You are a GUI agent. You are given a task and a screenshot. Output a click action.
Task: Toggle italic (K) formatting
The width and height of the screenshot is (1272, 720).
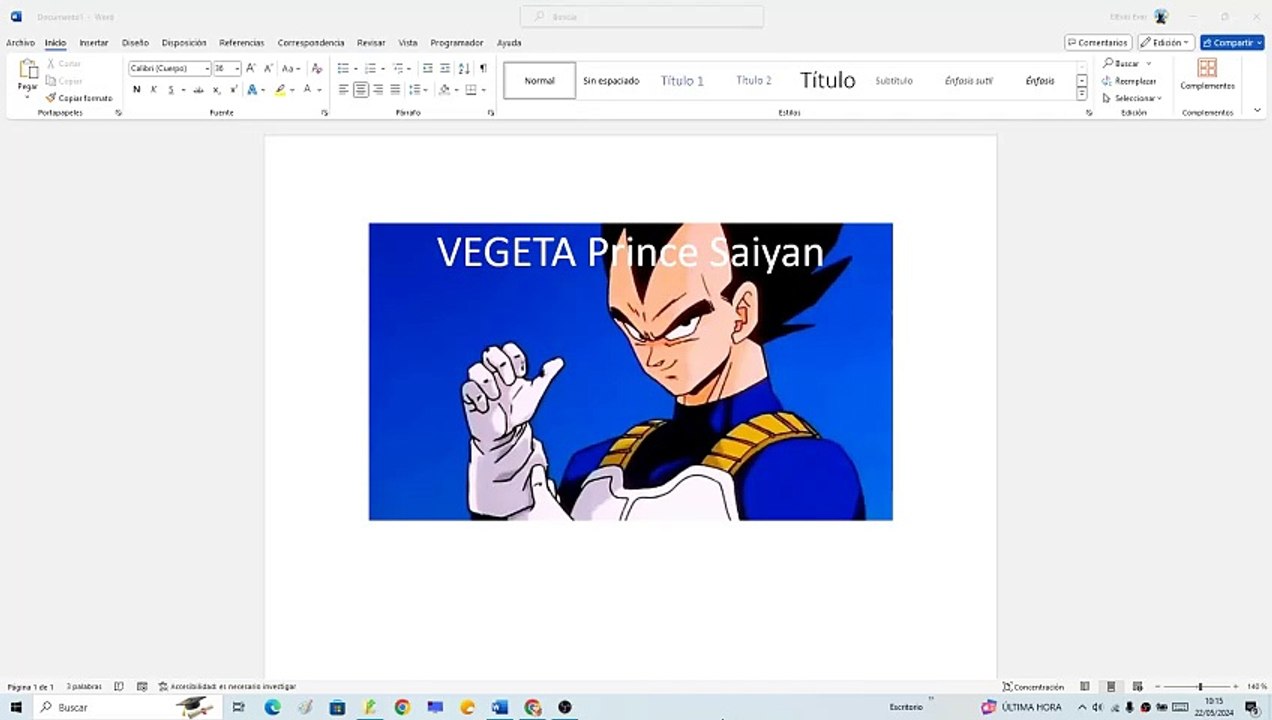(154, 90)
